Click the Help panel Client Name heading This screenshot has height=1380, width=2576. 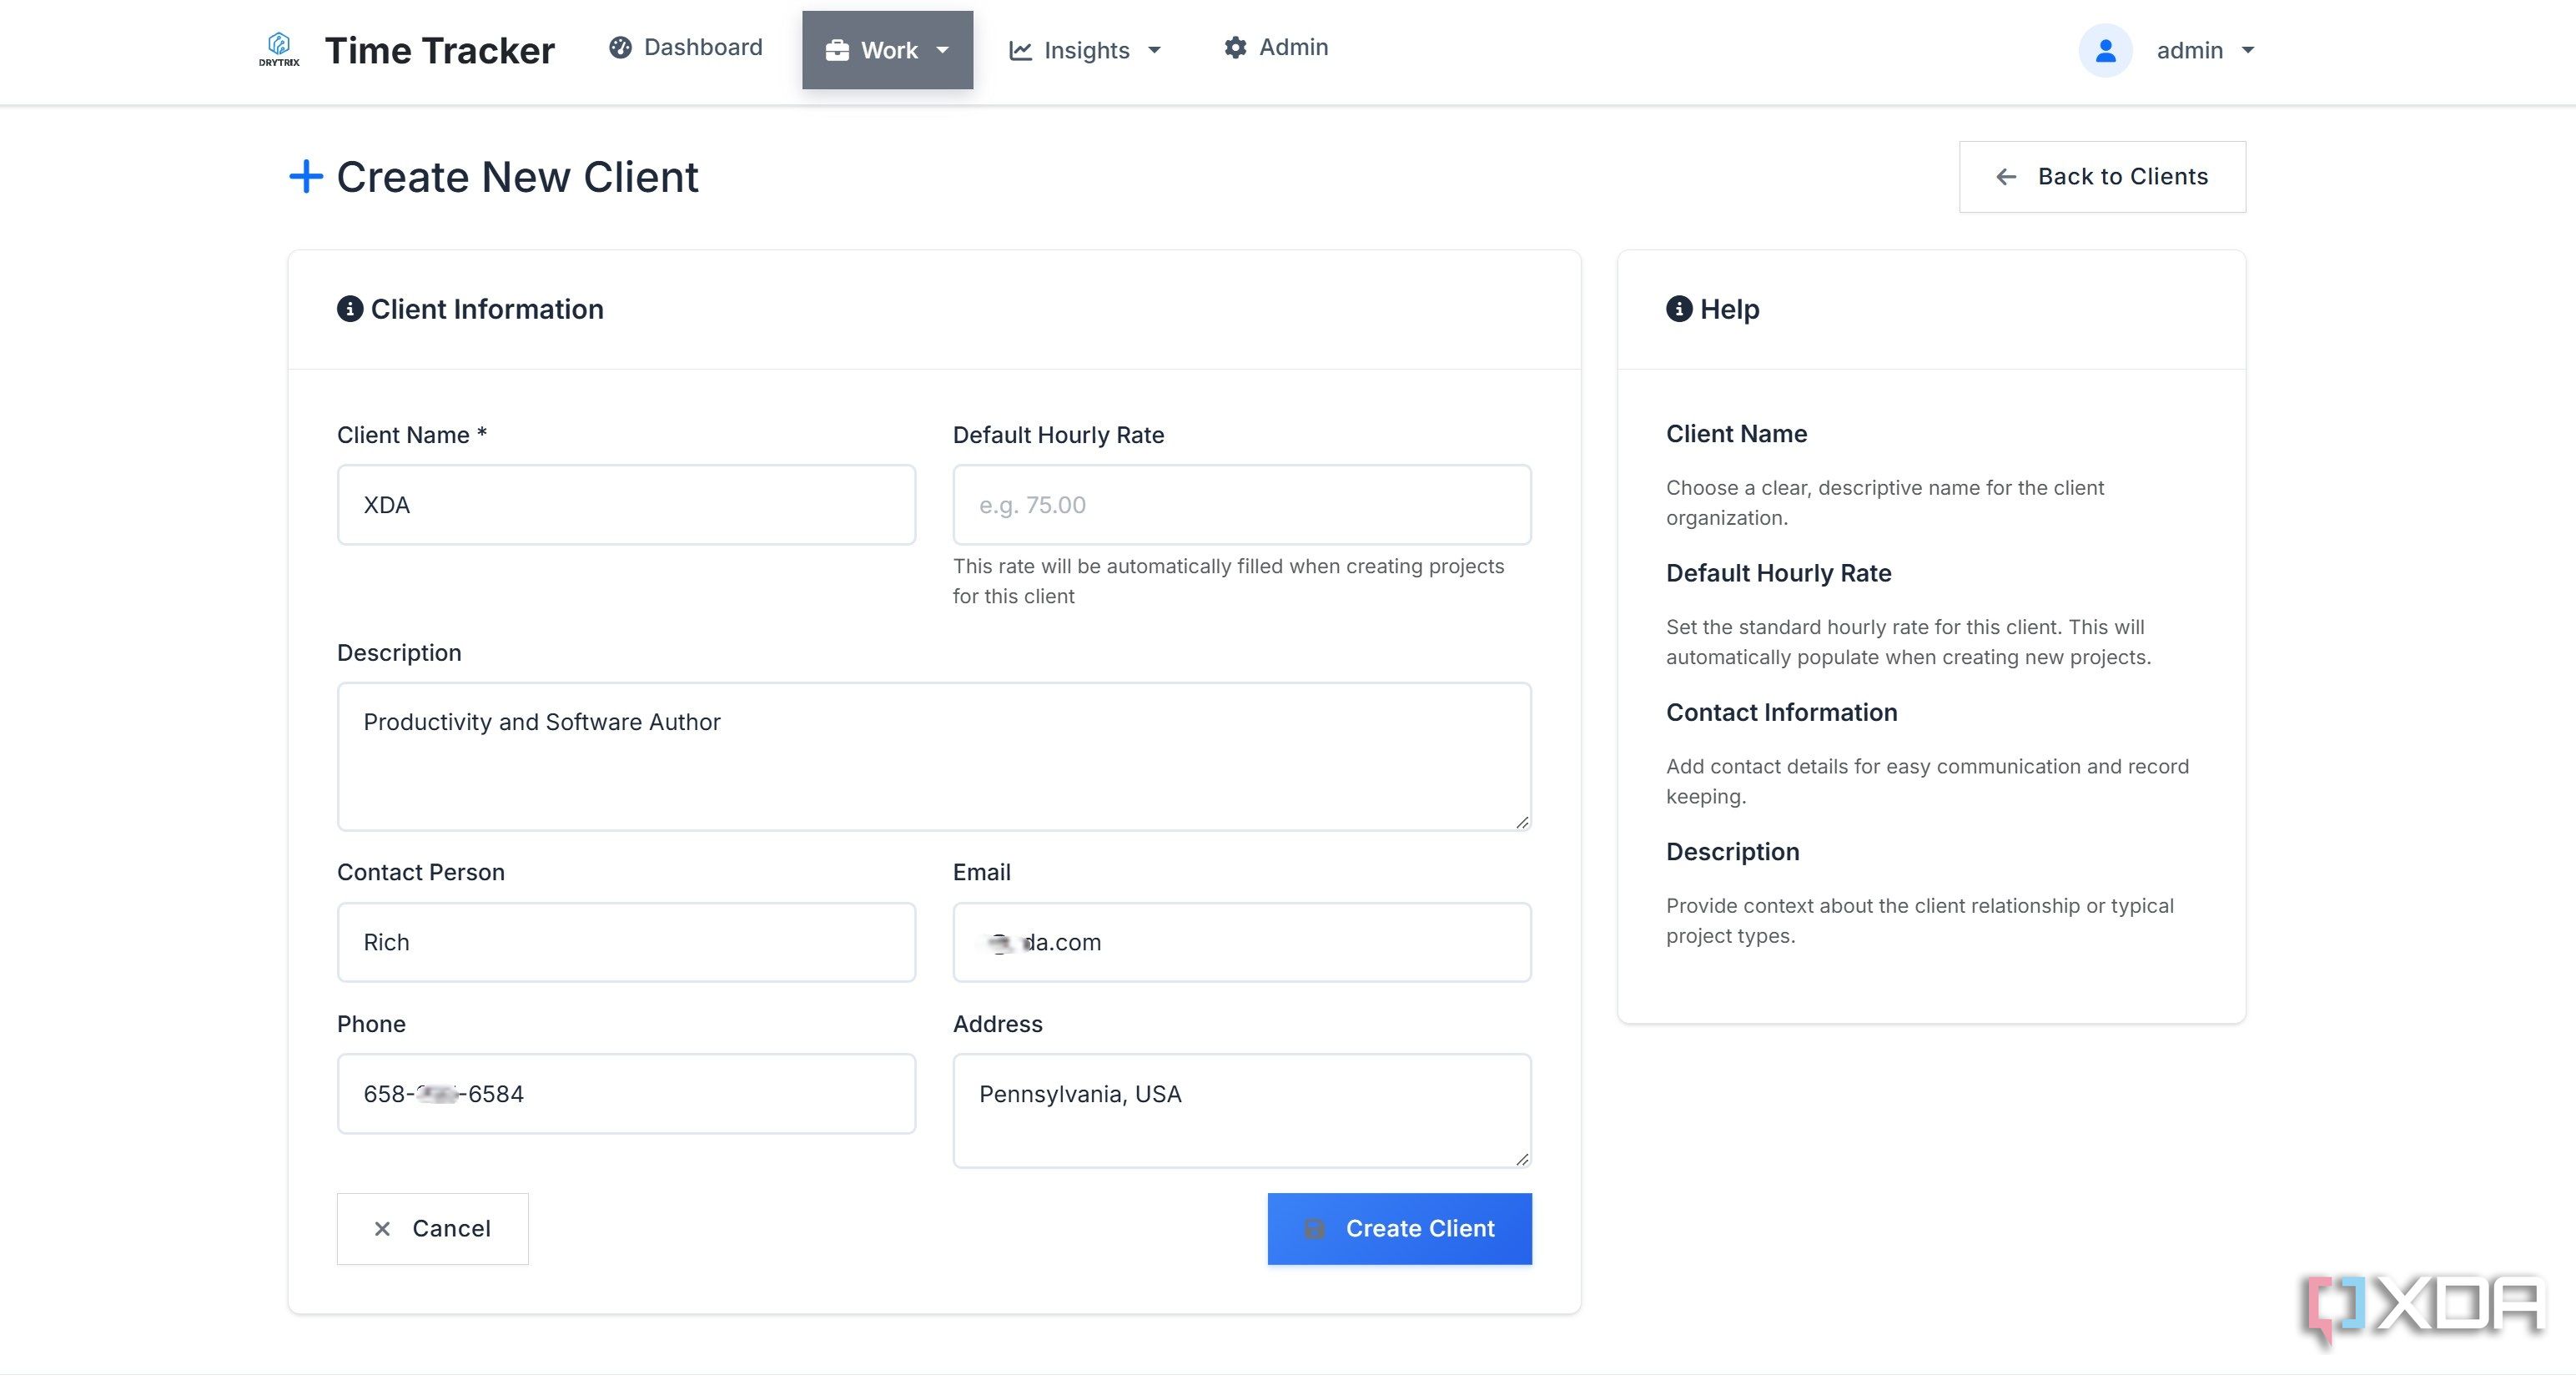(x=1736, y=434)
